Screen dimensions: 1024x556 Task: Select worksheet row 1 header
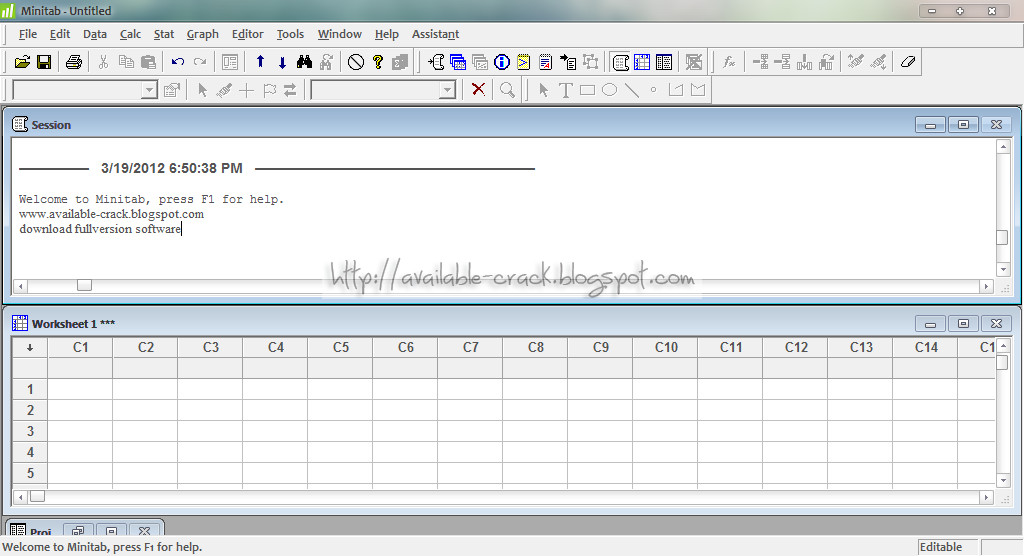(30, 389)
